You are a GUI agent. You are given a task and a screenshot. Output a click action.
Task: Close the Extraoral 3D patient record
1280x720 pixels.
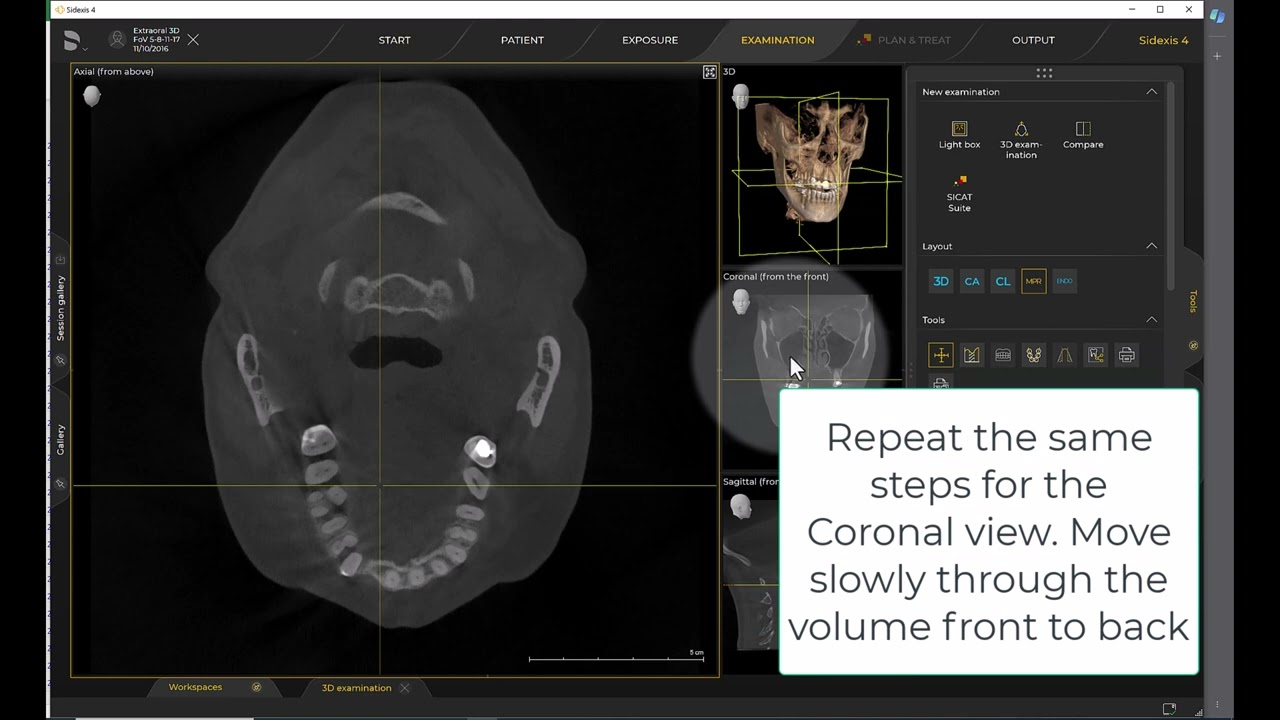[193, 40]
